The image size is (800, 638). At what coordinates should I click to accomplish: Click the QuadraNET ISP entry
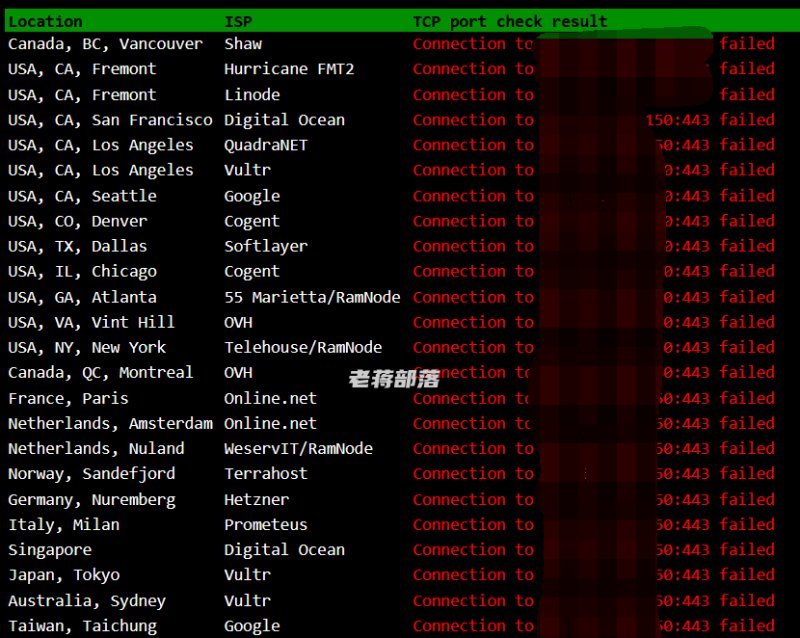tap(266, 145)
